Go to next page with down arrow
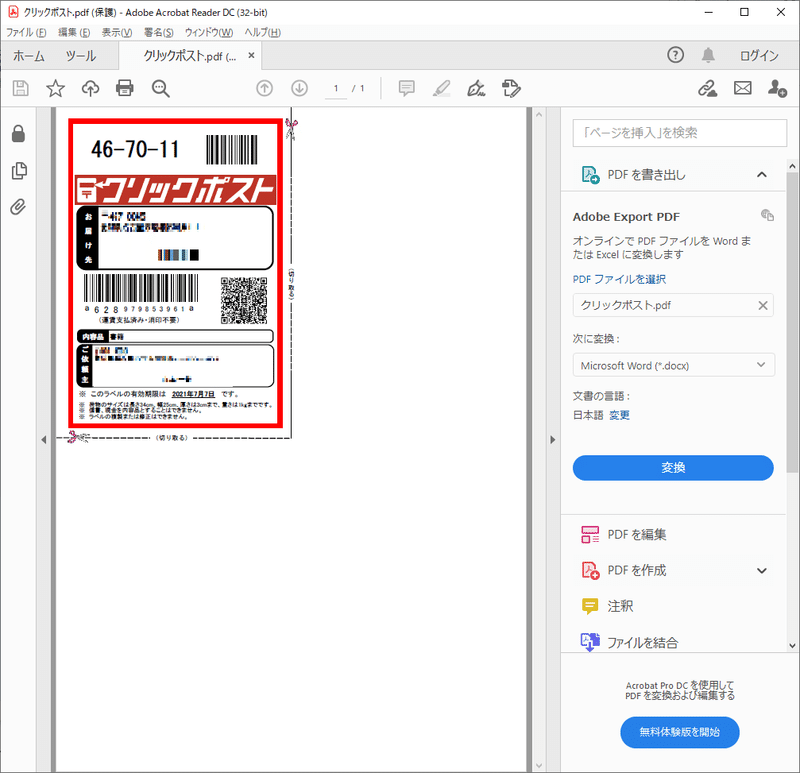The image size is (800, 773). point(299,88)
